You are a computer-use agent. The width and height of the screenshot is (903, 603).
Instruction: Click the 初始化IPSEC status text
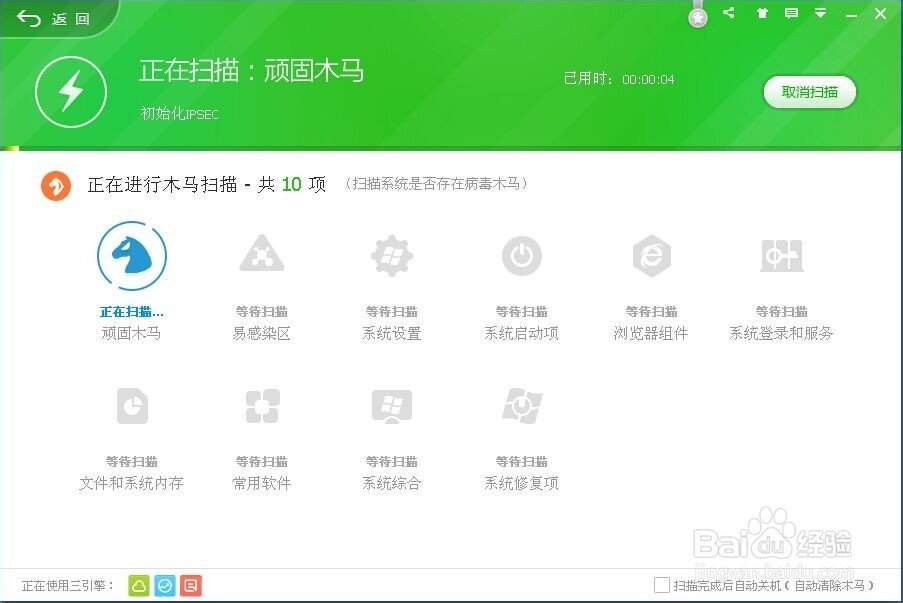(x=180, y=113)
